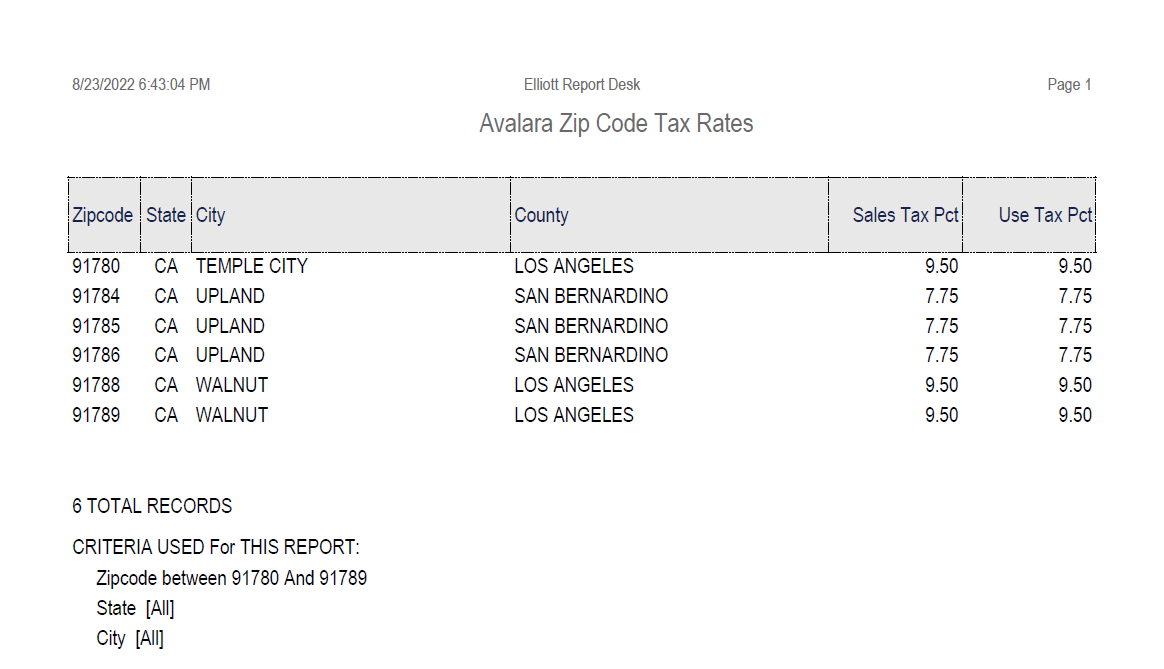Click the CA state cell for 91784
Screen dimensions: 1164x669
(x=166, y=296)
